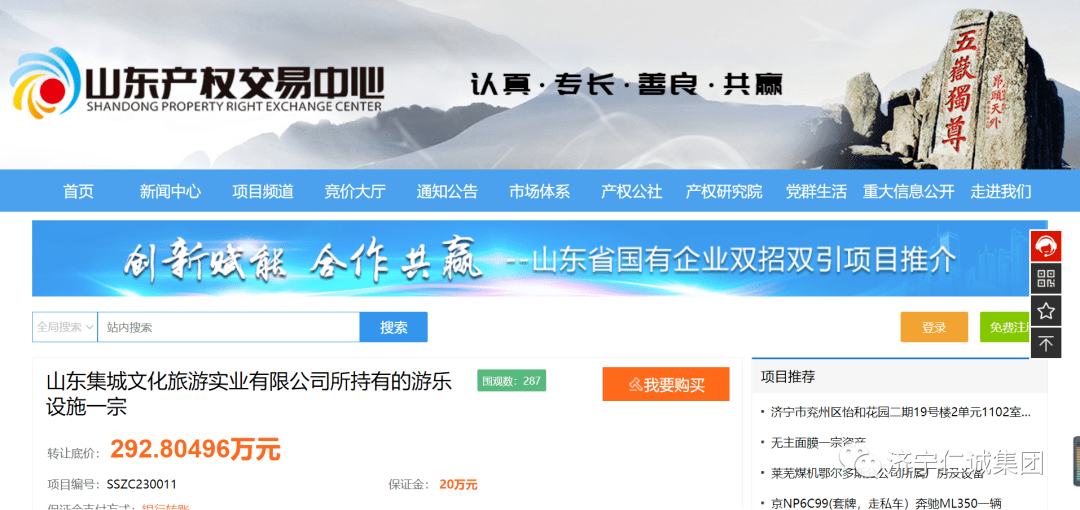Click the star favorite icon
The width and height of the screenshot is (1080, 510).
coord(1046,311)
